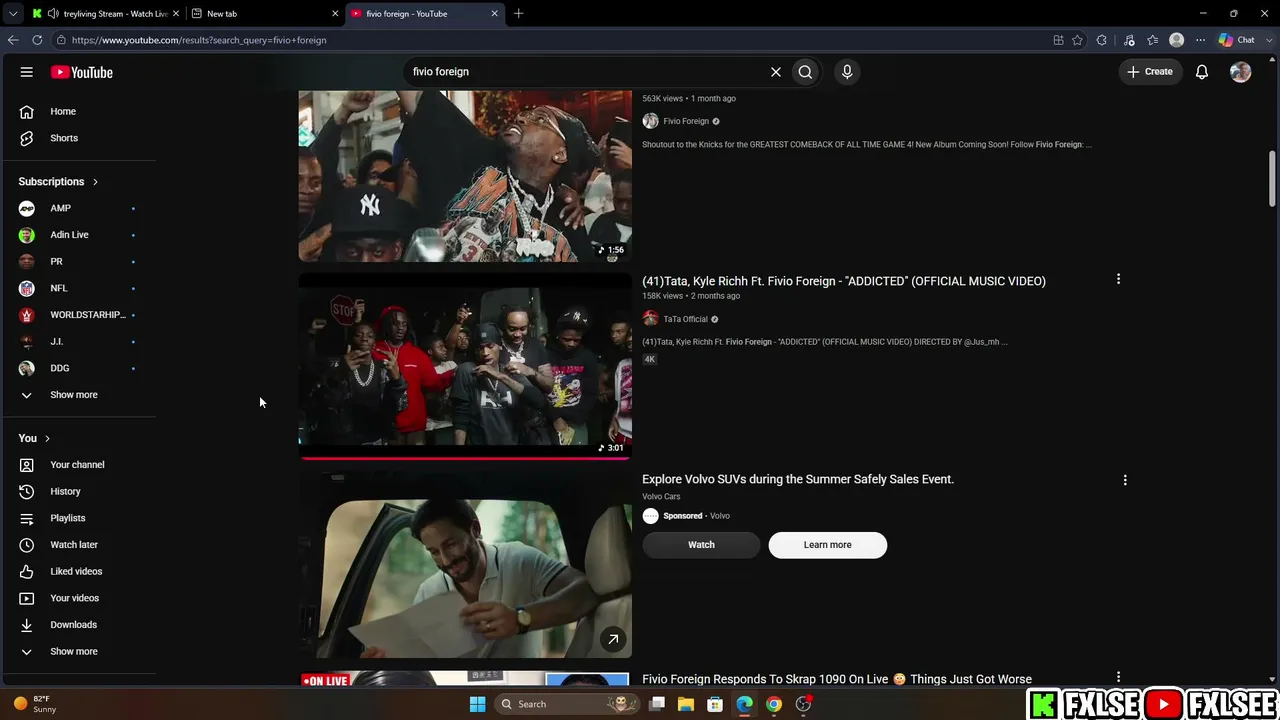This screenshot has height=720, width=1280.
Task: Click the page vertical scrollbar thumb
Action: (1272, 177)
